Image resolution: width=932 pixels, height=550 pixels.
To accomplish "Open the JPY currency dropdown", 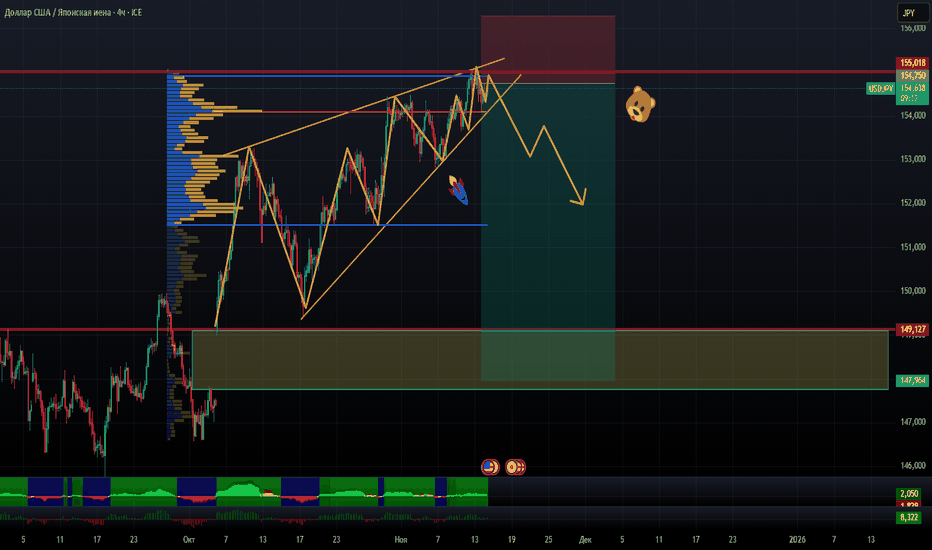I will (x=907, y=13).
